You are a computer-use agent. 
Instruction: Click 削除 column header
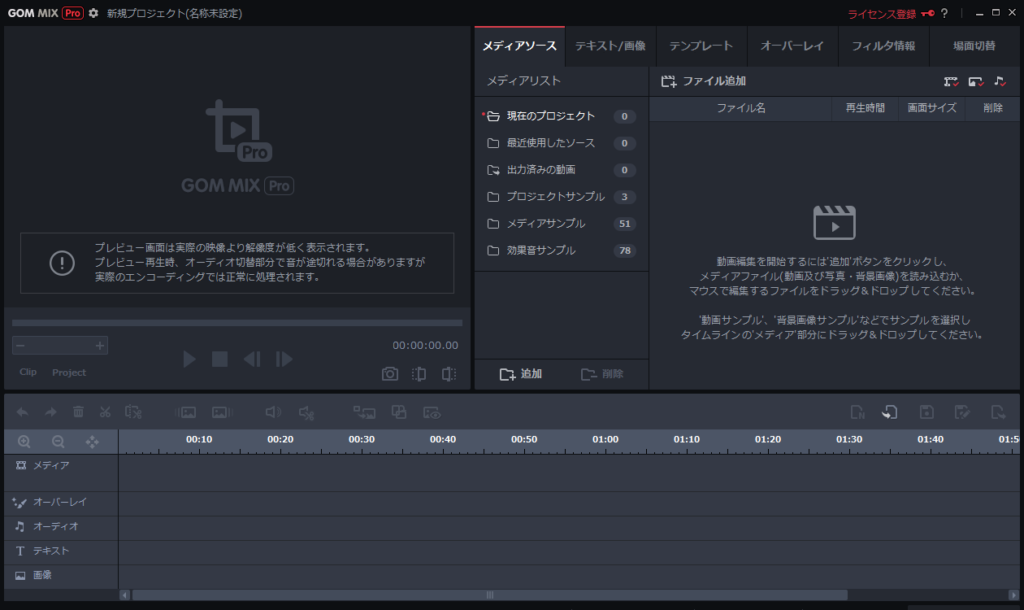pos(993,108)
